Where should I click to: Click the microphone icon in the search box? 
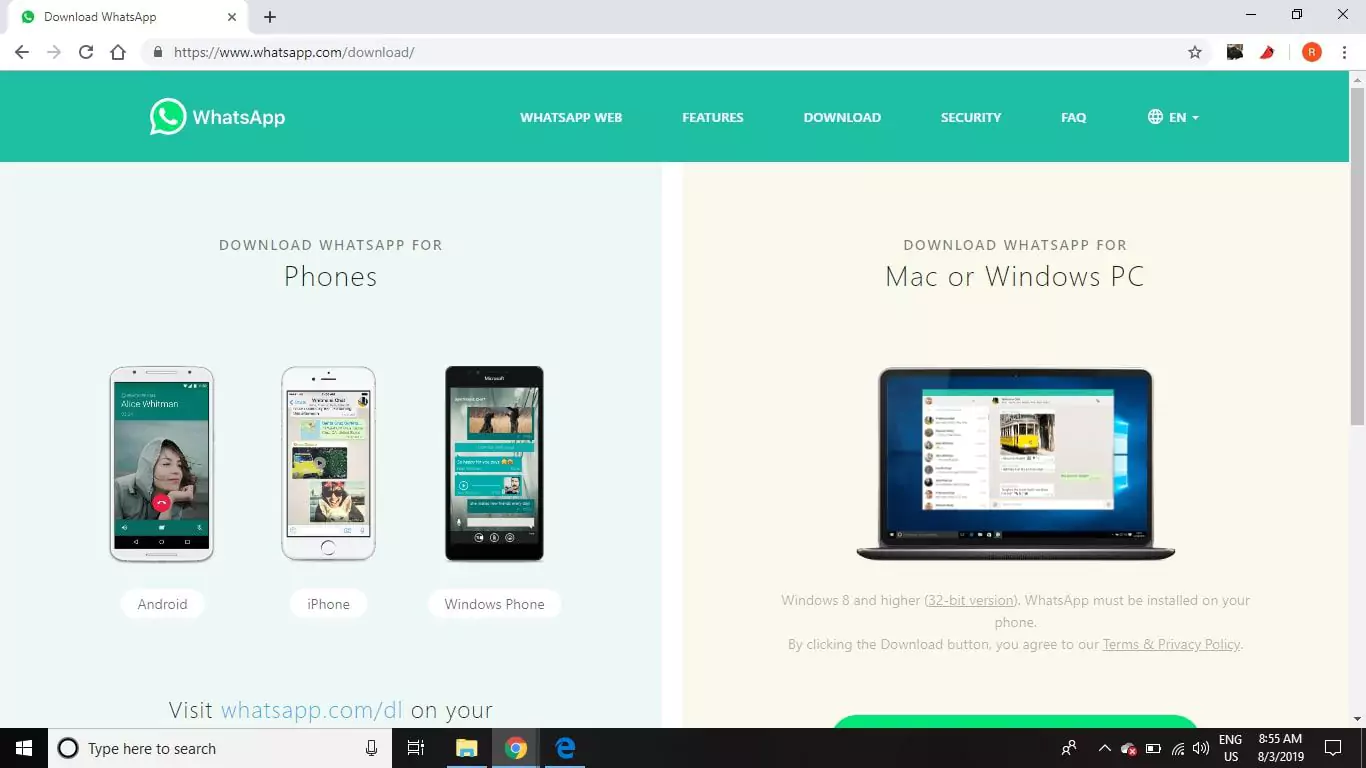click(x=371, y=748)
